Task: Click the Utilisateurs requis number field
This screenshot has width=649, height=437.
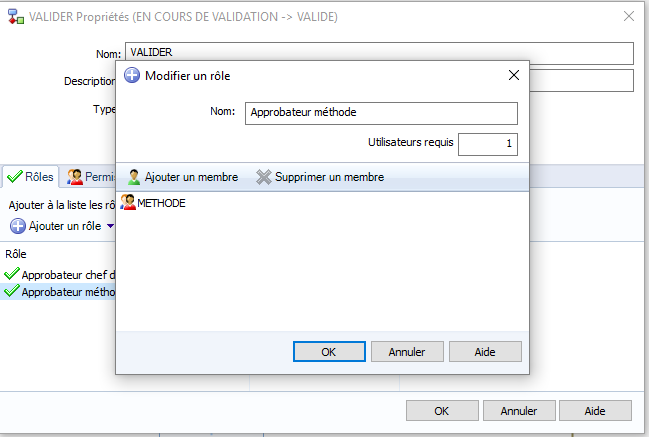Action: (x=488, y=144)
